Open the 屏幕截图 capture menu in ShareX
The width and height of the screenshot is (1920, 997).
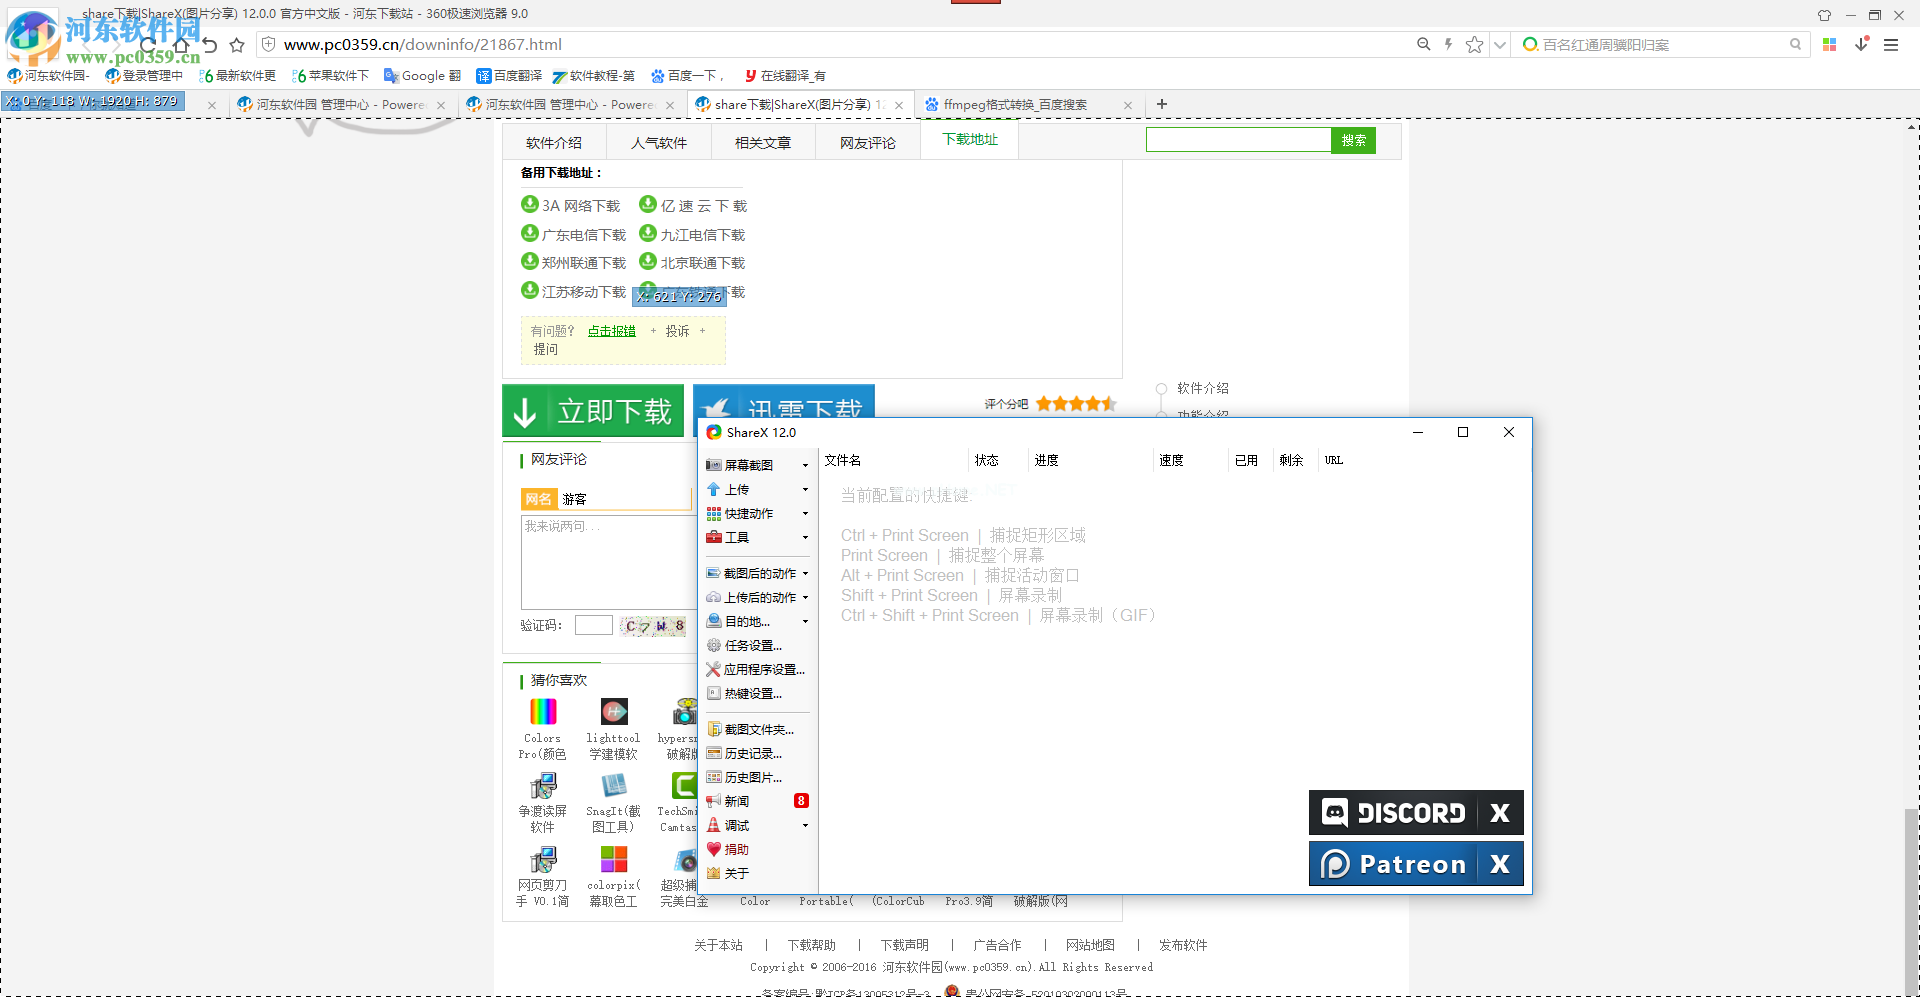pos(756,465)
